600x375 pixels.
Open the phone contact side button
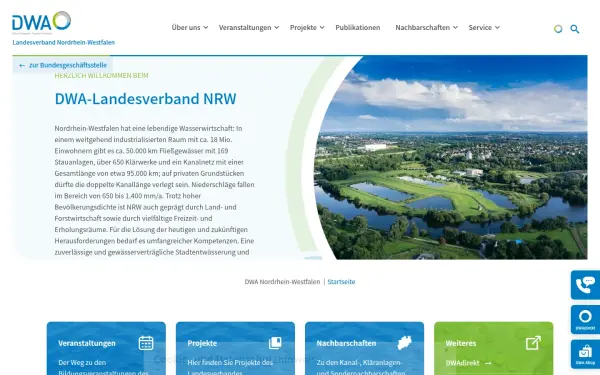[585, 285]
